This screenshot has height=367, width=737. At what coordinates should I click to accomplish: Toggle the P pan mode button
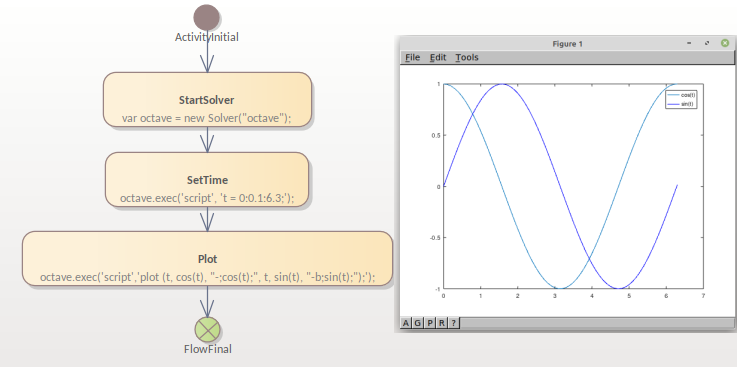tap(430, 323)
